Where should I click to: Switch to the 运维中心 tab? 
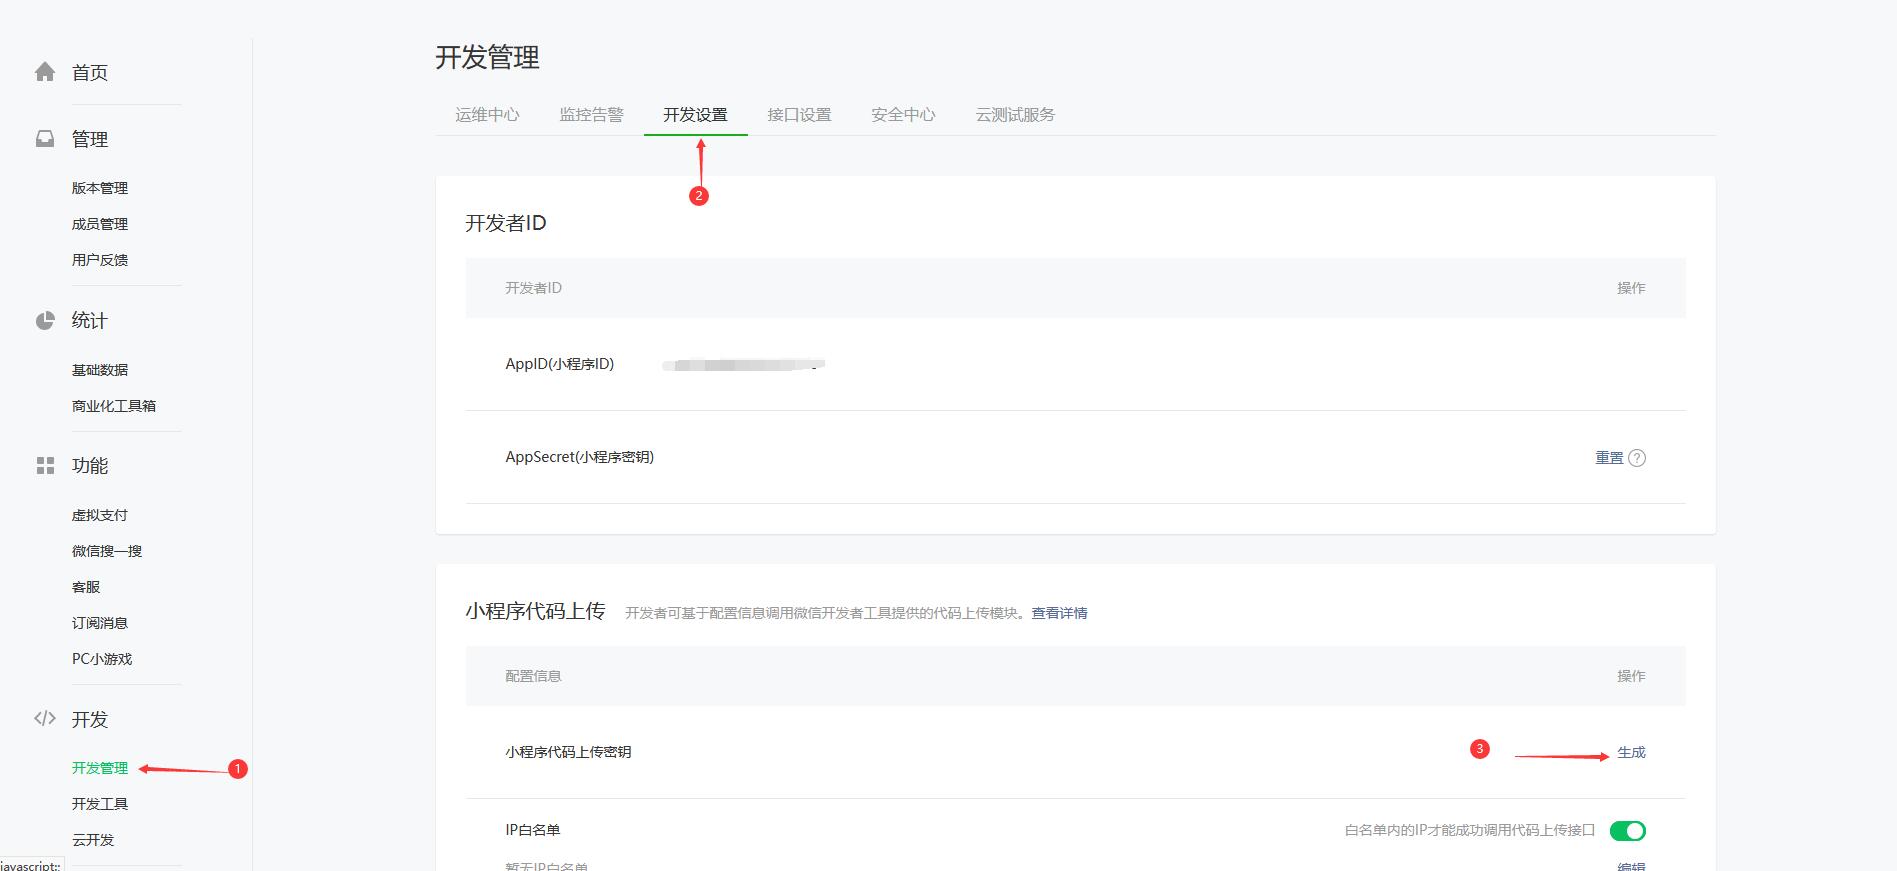coord(487,115)
